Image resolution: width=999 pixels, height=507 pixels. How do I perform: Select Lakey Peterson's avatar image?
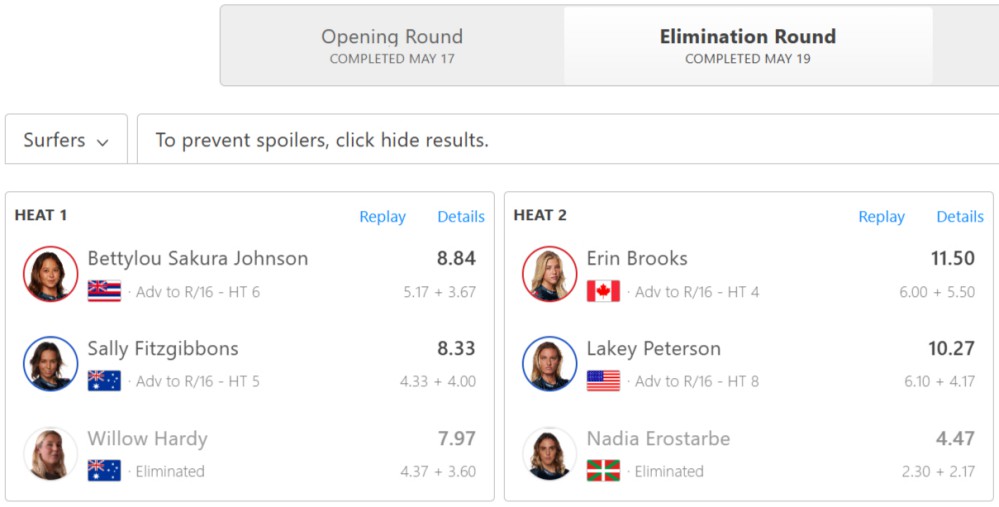coord(549,363)
